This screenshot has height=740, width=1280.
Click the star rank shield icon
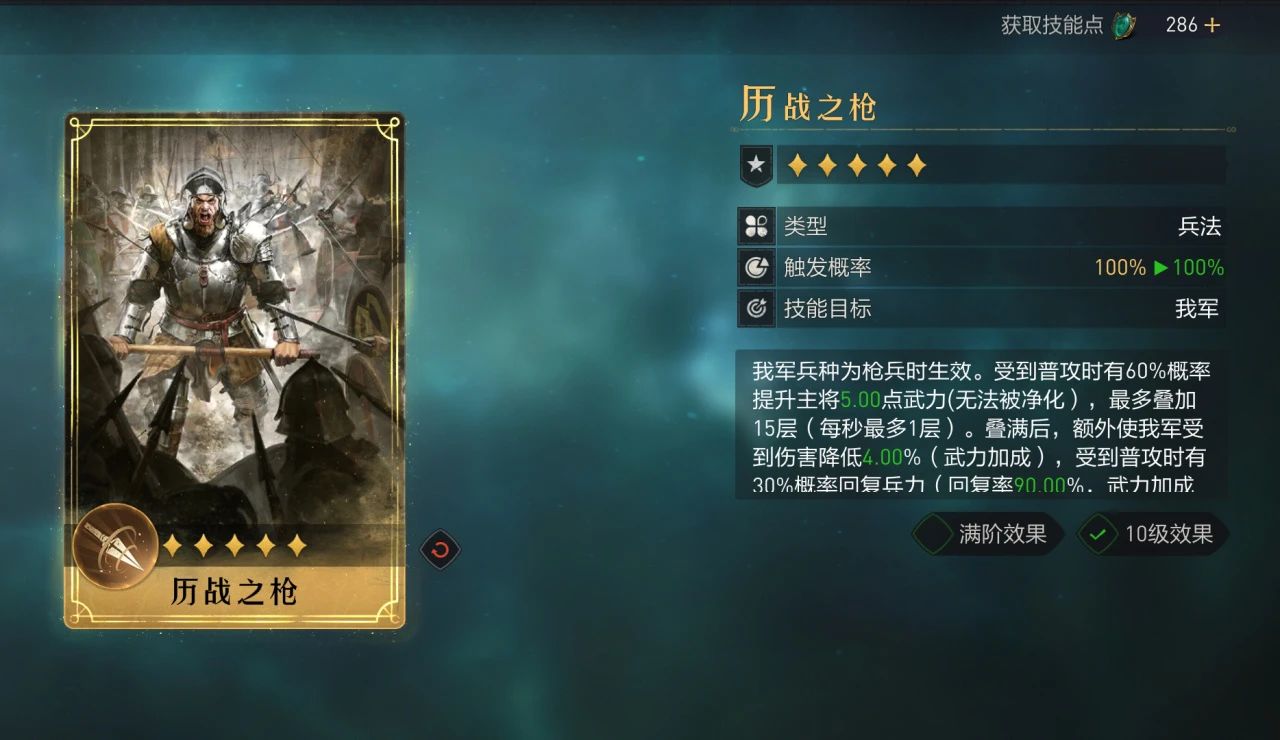click(x=756, y=165)
